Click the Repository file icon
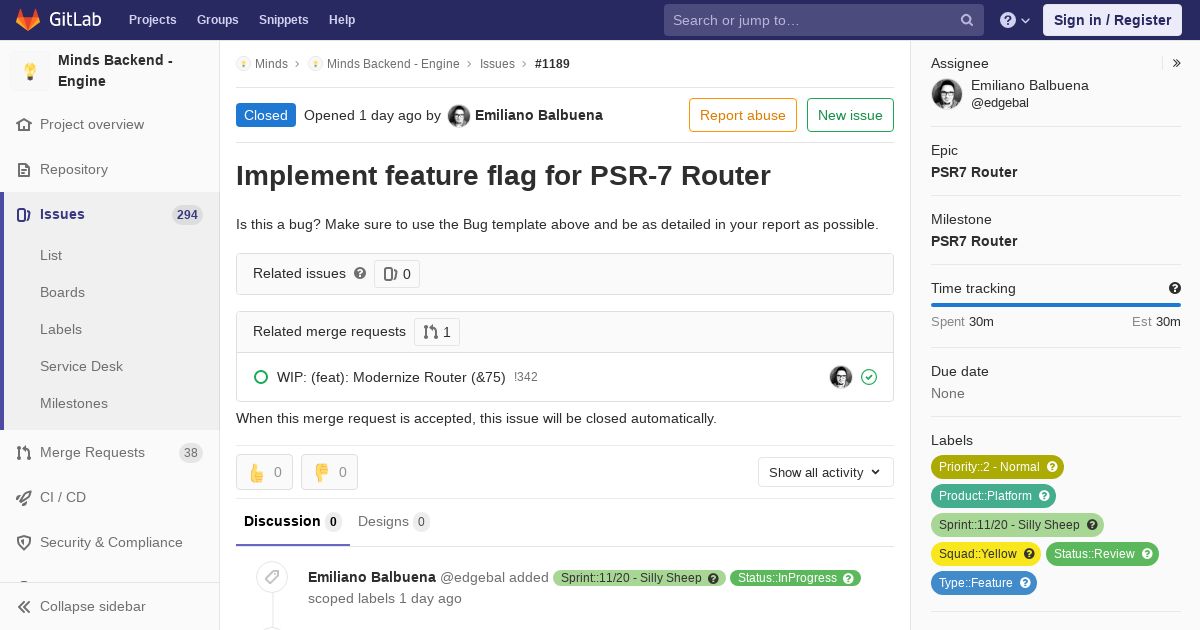The width and height of the screenshot is (1200, 630). (24, 170)
